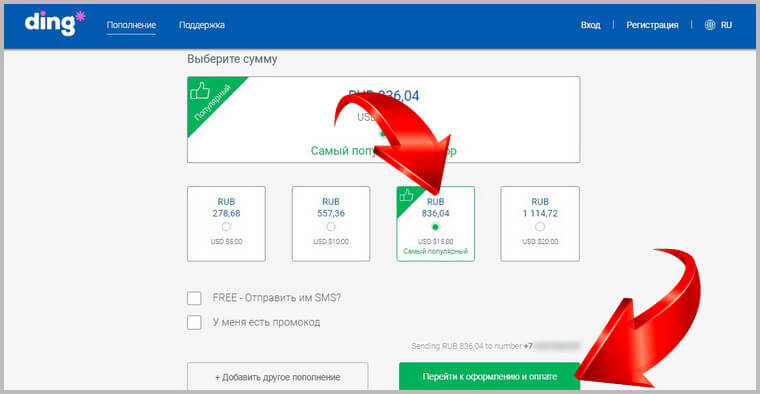The image size is (760, 394).
Task: Click the globe language icon
Action: pos(710,25)
